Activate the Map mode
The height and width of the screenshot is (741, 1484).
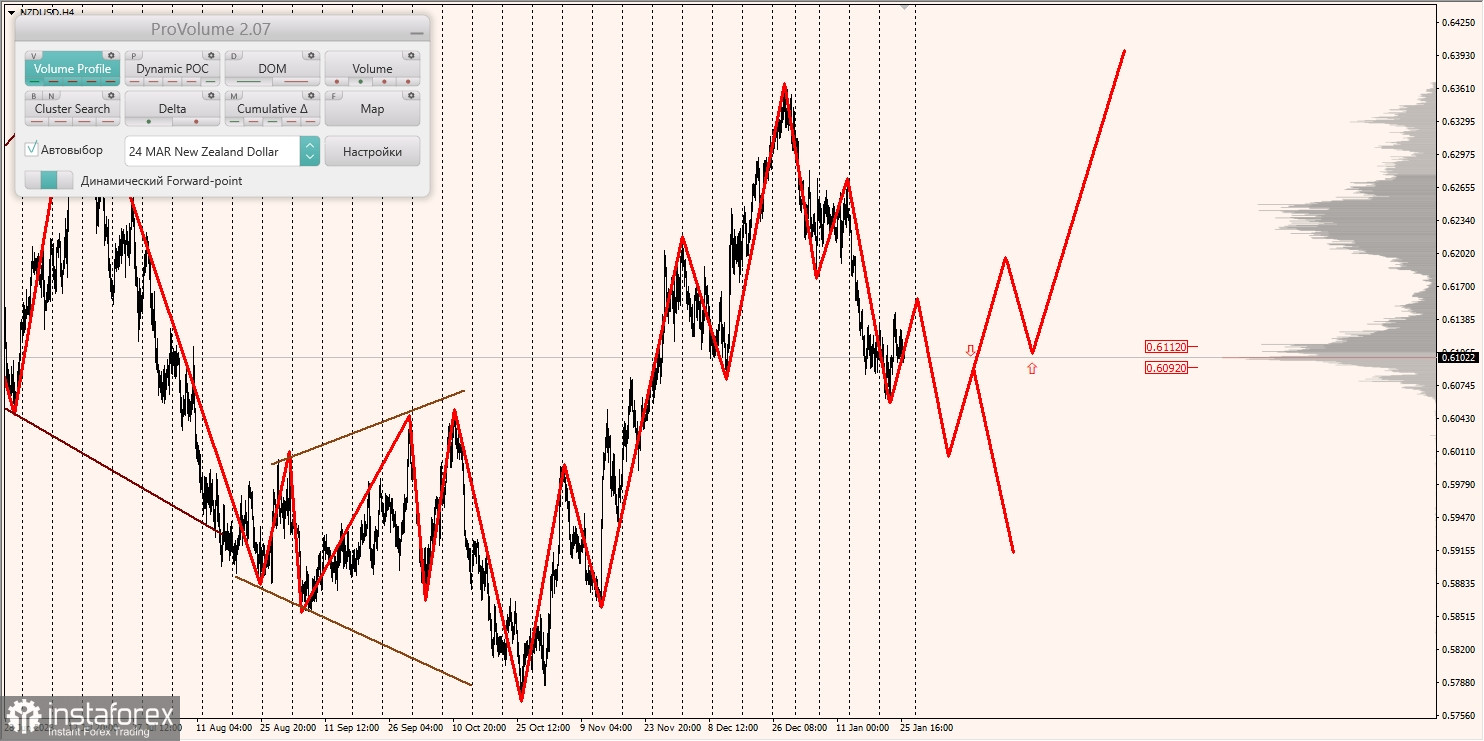(x=372, y=109)
